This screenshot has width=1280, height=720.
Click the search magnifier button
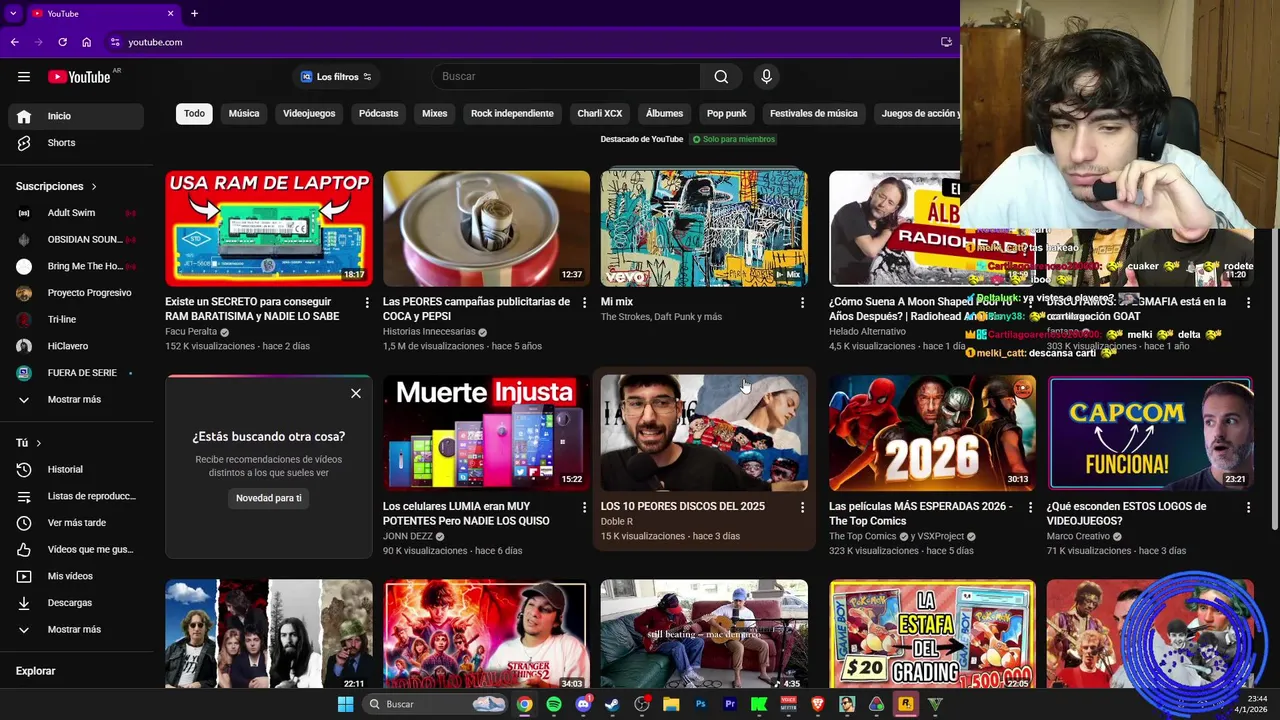[x=721, y=77]
